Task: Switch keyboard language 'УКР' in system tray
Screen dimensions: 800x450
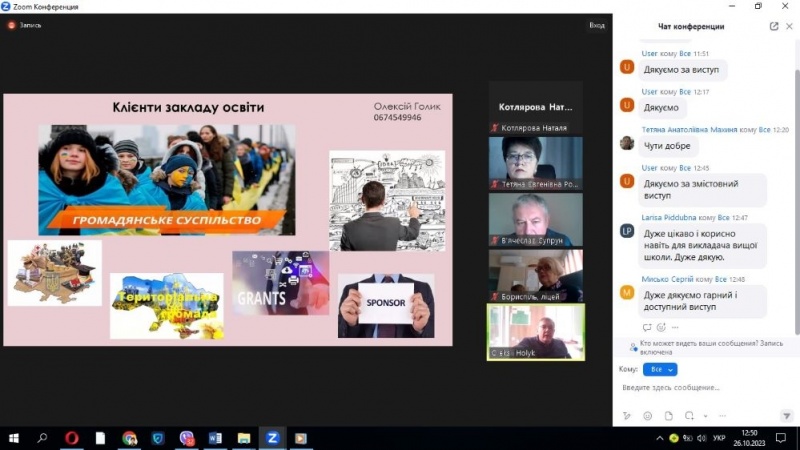Action: pos(717,438)
